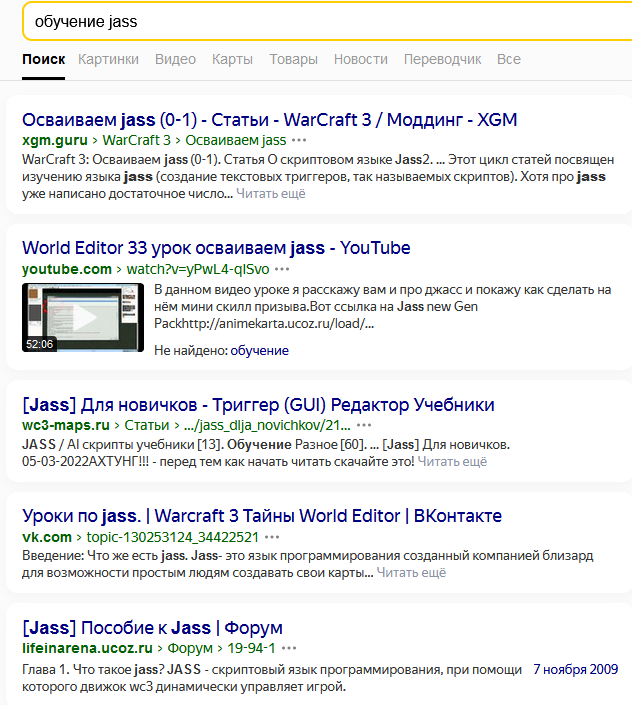Click the vk.com domain link

(47, 537)
